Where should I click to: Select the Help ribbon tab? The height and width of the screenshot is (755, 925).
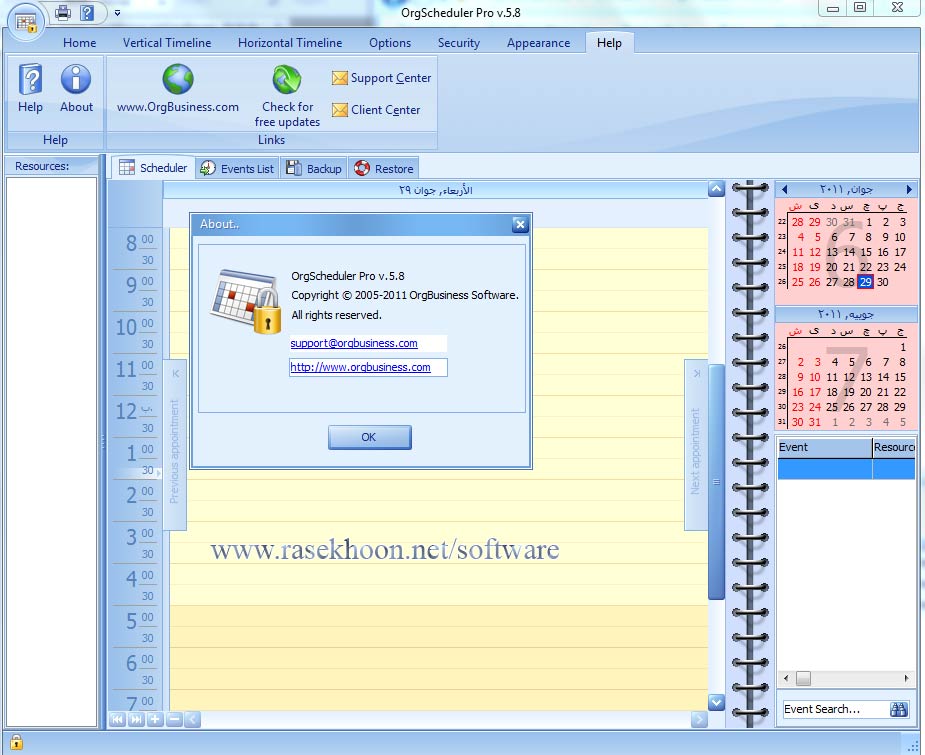coord(609,43)
